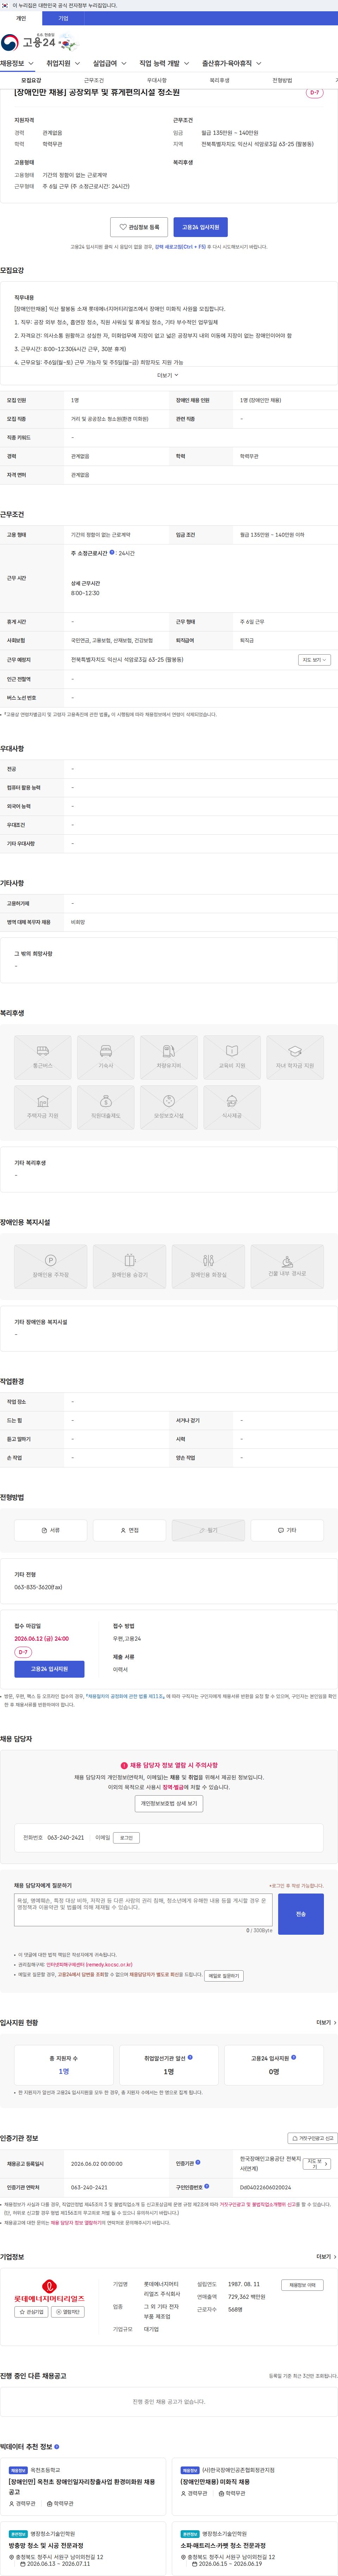Expand the 직업 능력 개발 menu
The width and height of the screenshot is (338, 2576).
[x=164, y=63]
